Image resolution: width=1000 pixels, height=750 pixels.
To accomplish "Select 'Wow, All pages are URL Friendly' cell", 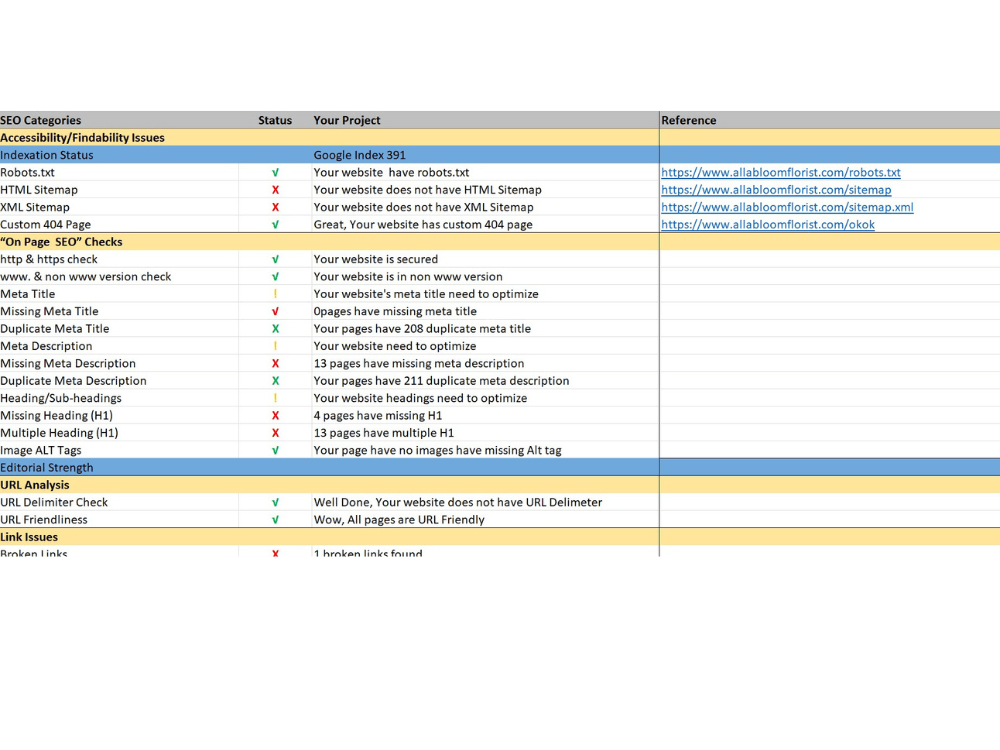I will [485, 519].
